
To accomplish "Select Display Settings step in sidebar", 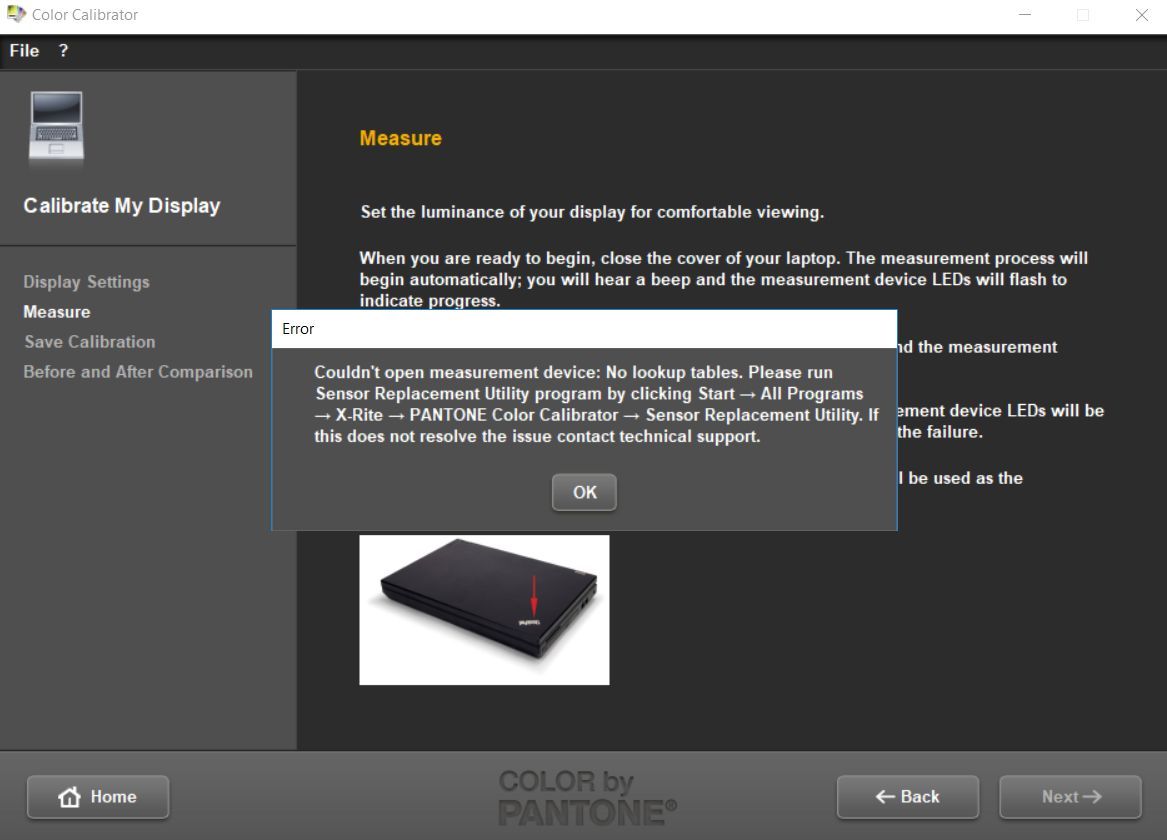I will [x=86, y=282].
